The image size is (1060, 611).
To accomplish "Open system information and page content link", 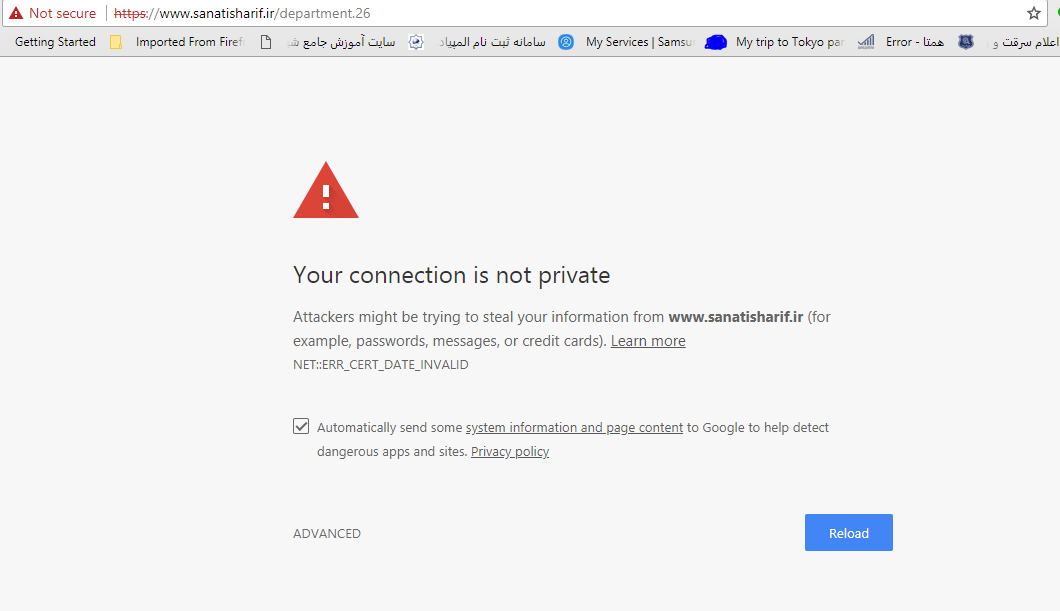I will point(574,428).
